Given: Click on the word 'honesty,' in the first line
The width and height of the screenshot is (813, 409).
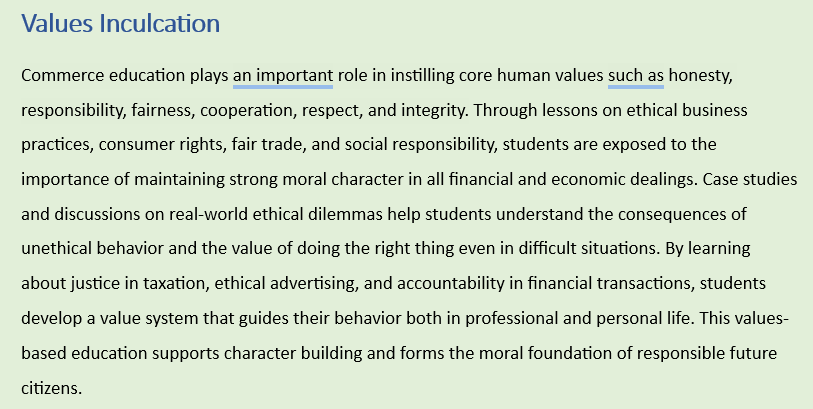Looking at the screenshot, I should (700, 76).
